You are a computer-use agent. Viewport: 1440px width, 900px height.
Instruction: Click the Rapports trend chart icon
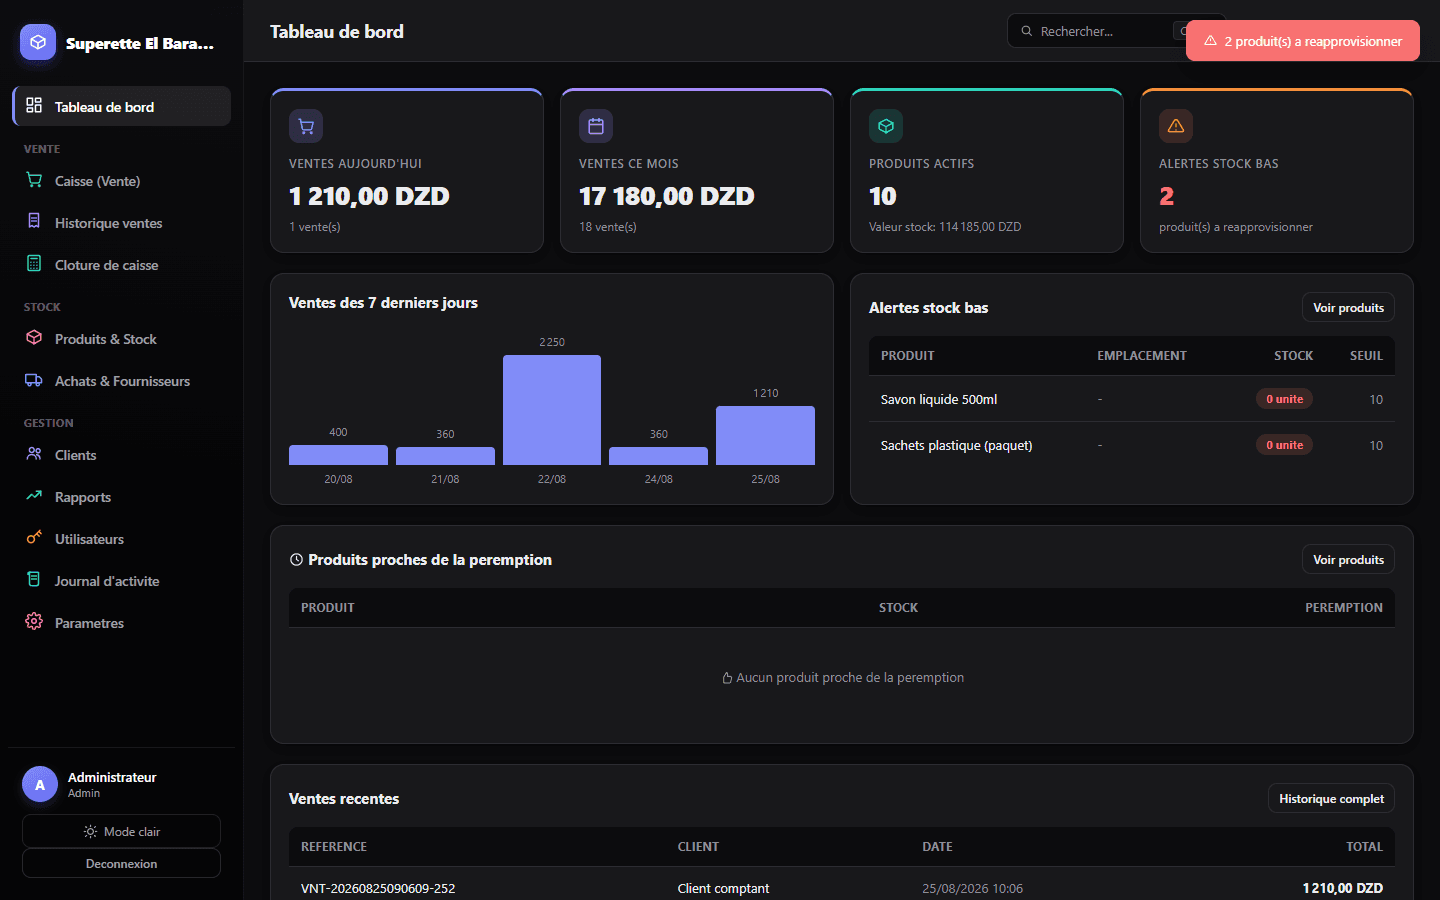coord(34,495)
